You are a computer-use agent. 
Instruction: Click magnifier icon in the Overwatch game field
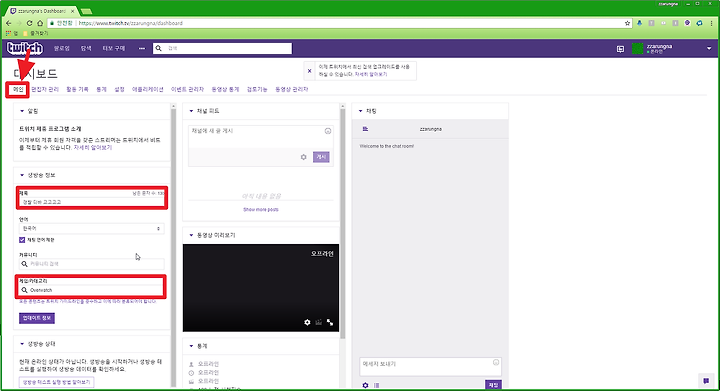click(x=24, y=290)
